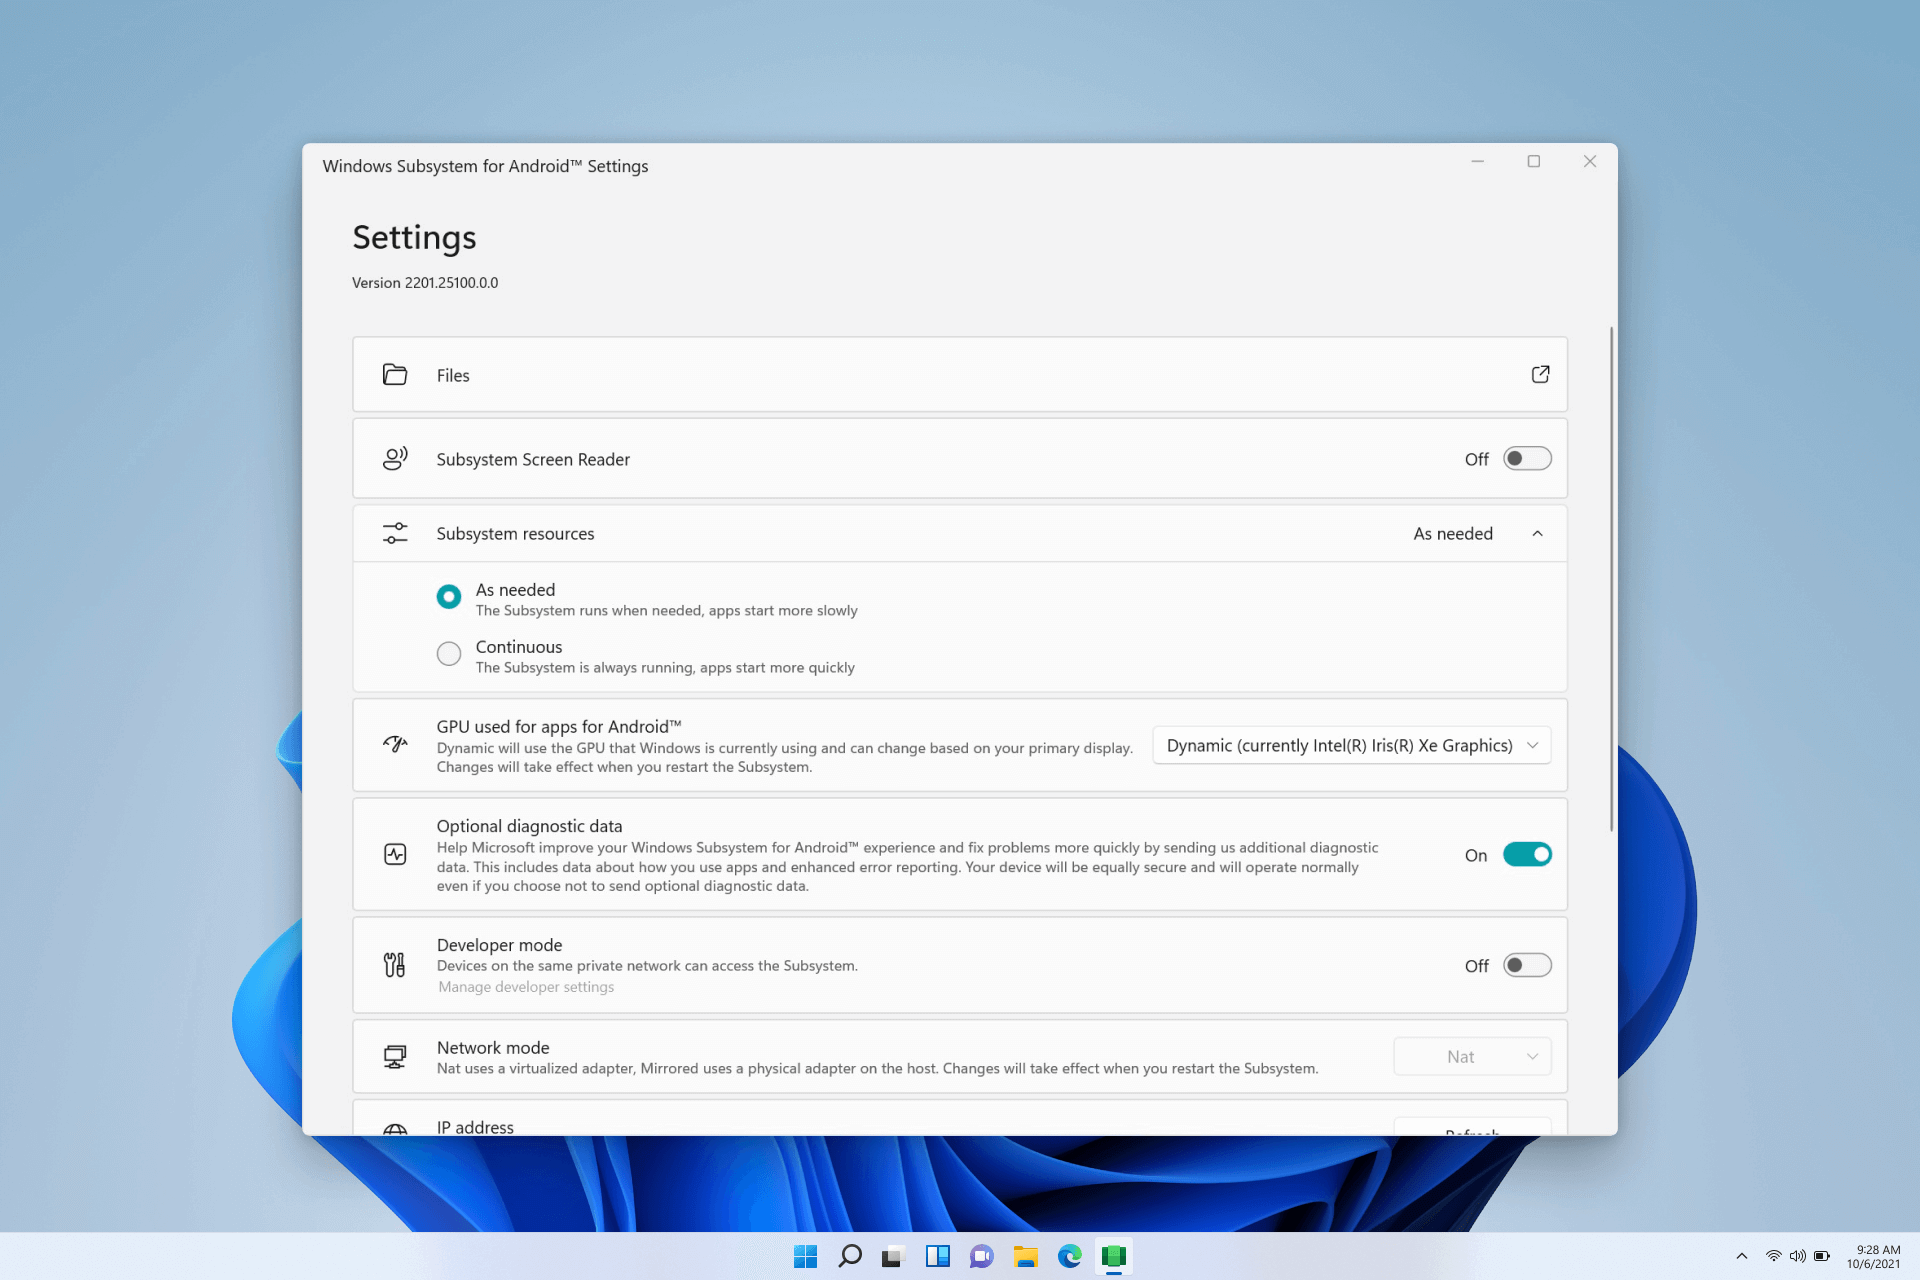Collapse the Subsystem resources section chevron
Viewport: 1920px width, 1280px height.
[x=1537, y=533]
